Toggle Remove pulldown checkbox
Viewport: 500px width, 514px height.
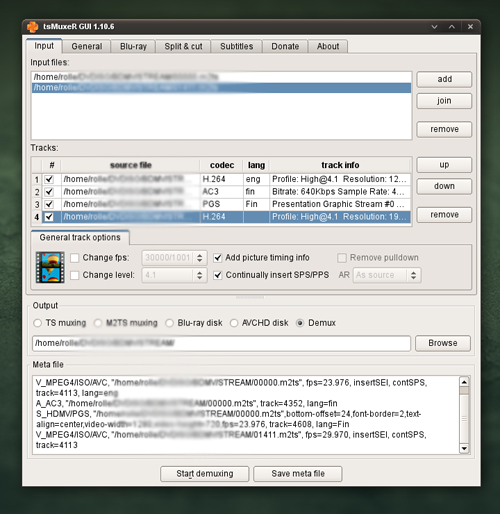click(342, 258)
